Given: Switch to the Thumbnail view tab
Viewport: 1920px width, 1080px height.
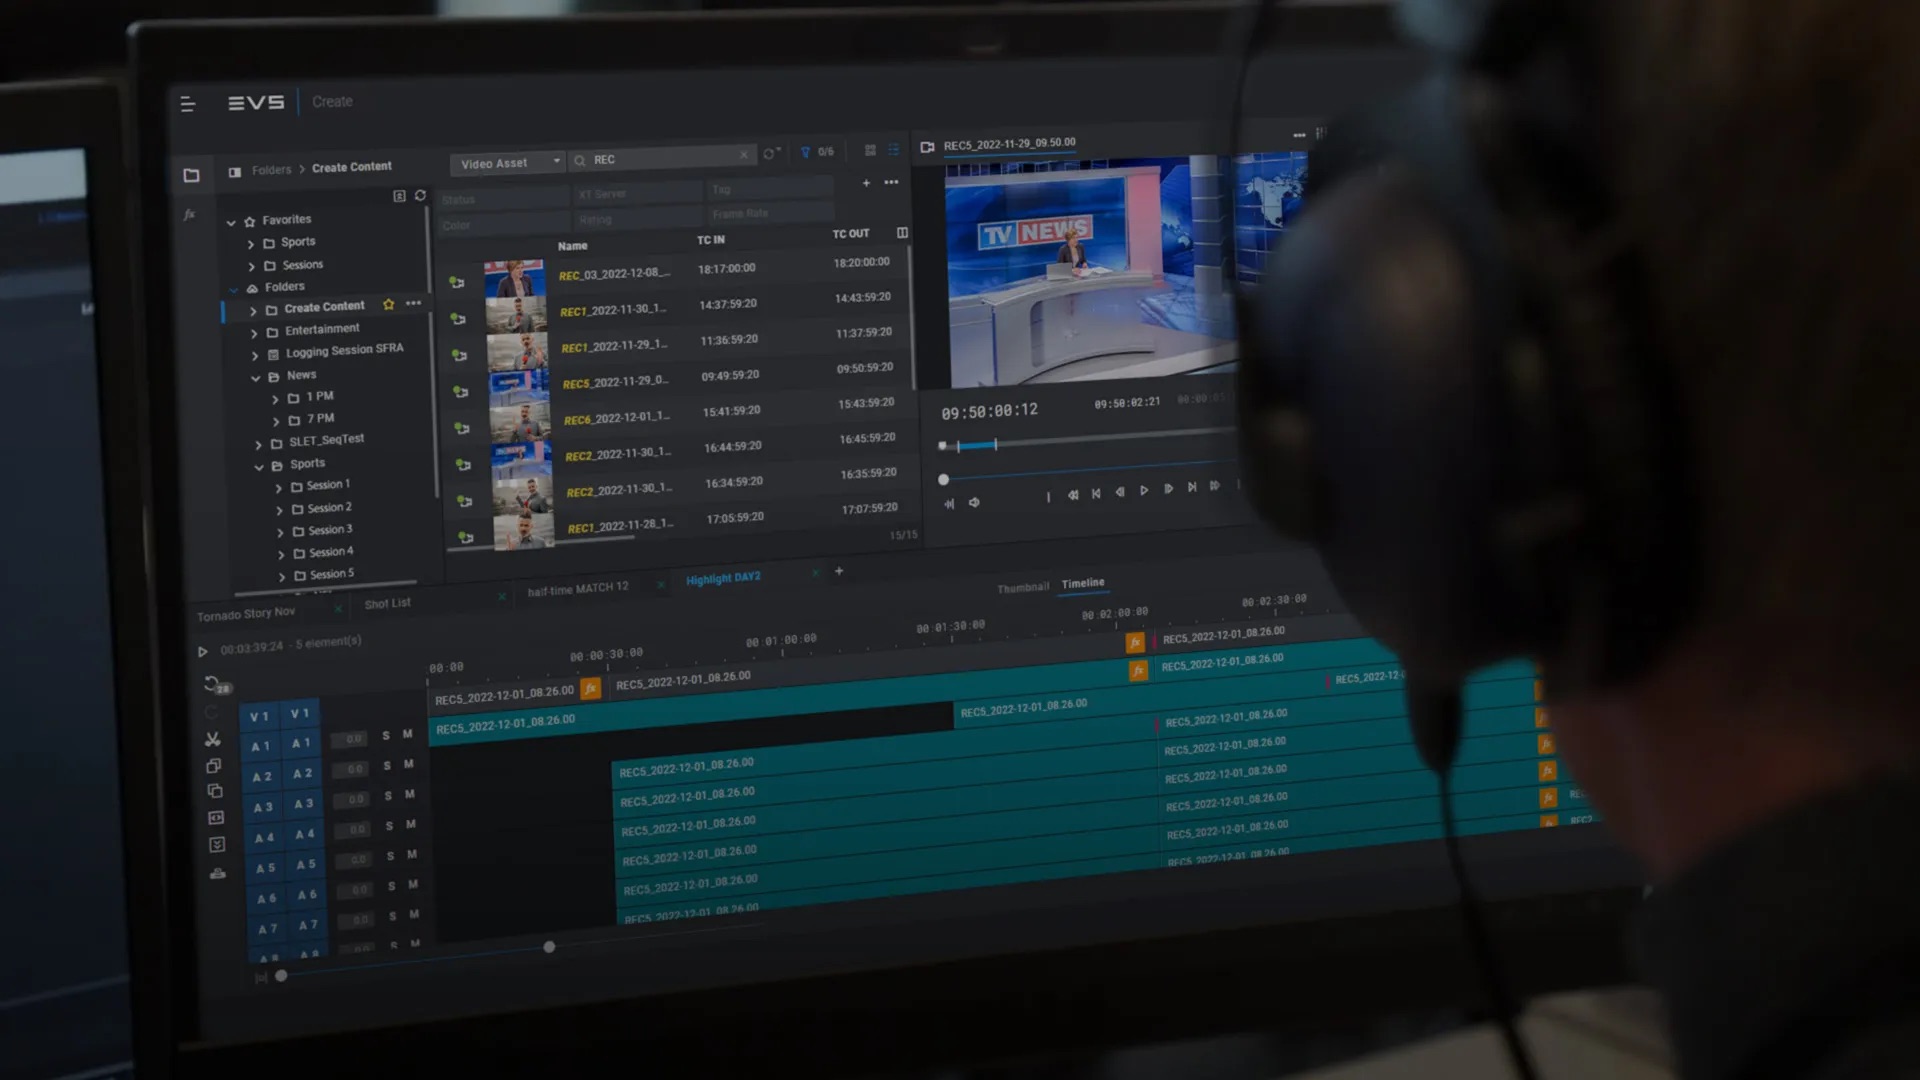Looking at the screenshot, I should tap(1022, 588).
